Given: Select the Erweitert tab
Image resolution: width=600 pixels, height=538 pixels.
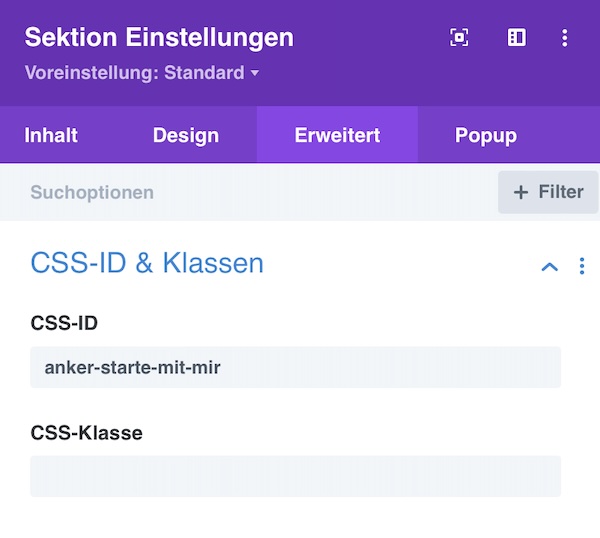Looking at the screenshot, I should coord(337,135).
